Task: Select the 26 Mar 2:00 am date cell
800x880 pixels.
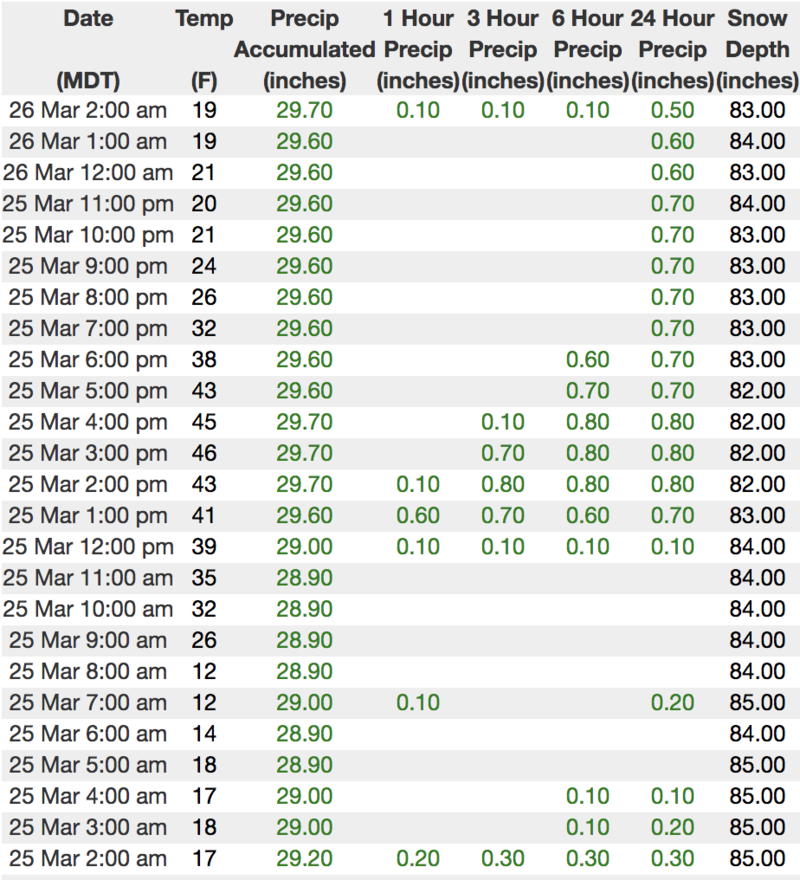Action: coord(87,111)
